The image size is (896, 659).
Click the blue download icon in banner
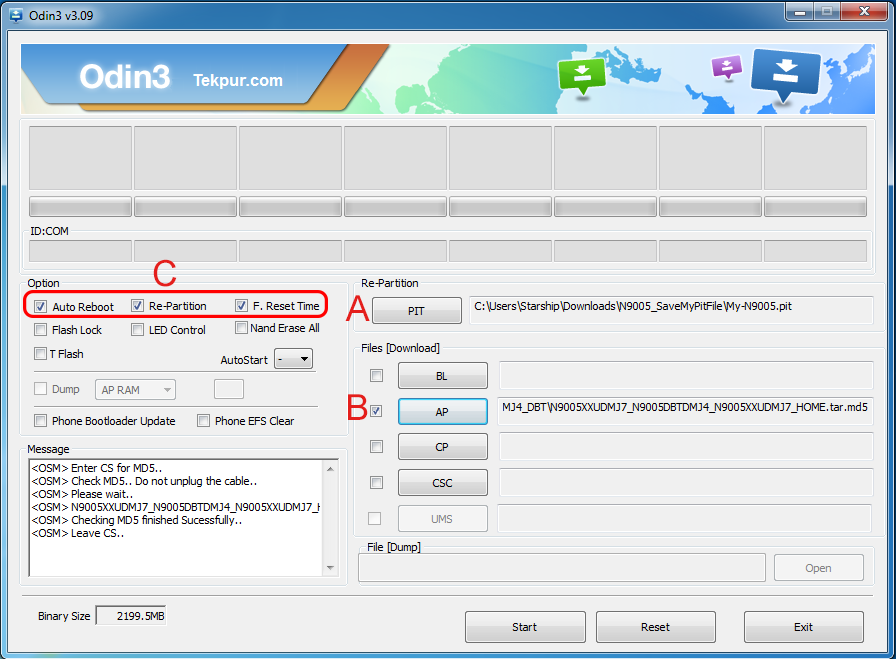785,75
